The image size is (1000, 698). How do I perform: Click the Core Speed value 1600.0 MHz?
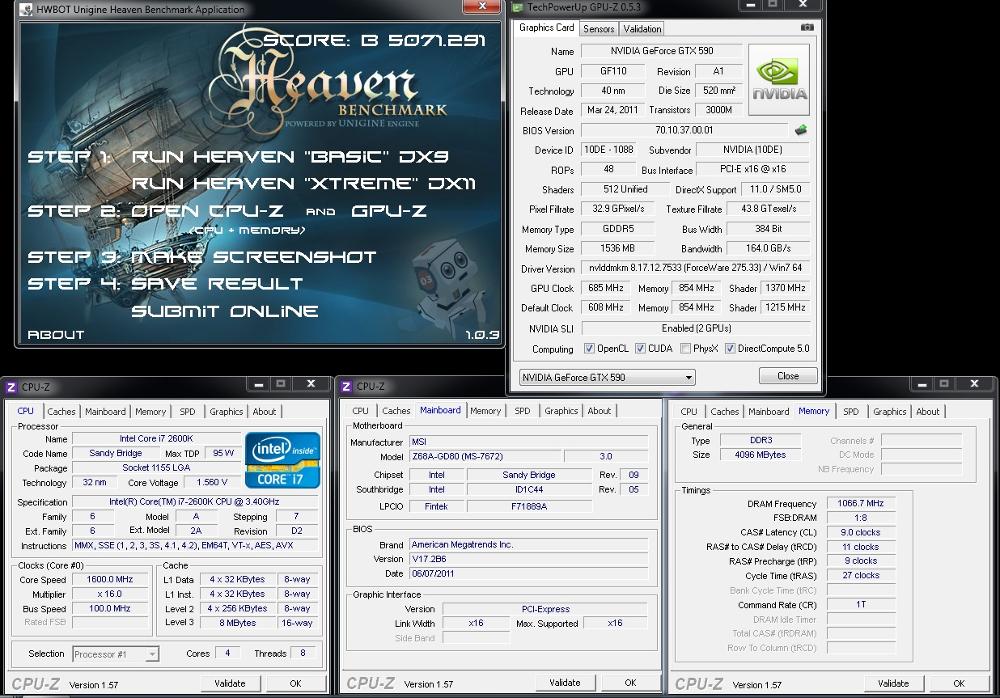click(x=110, y=579)
